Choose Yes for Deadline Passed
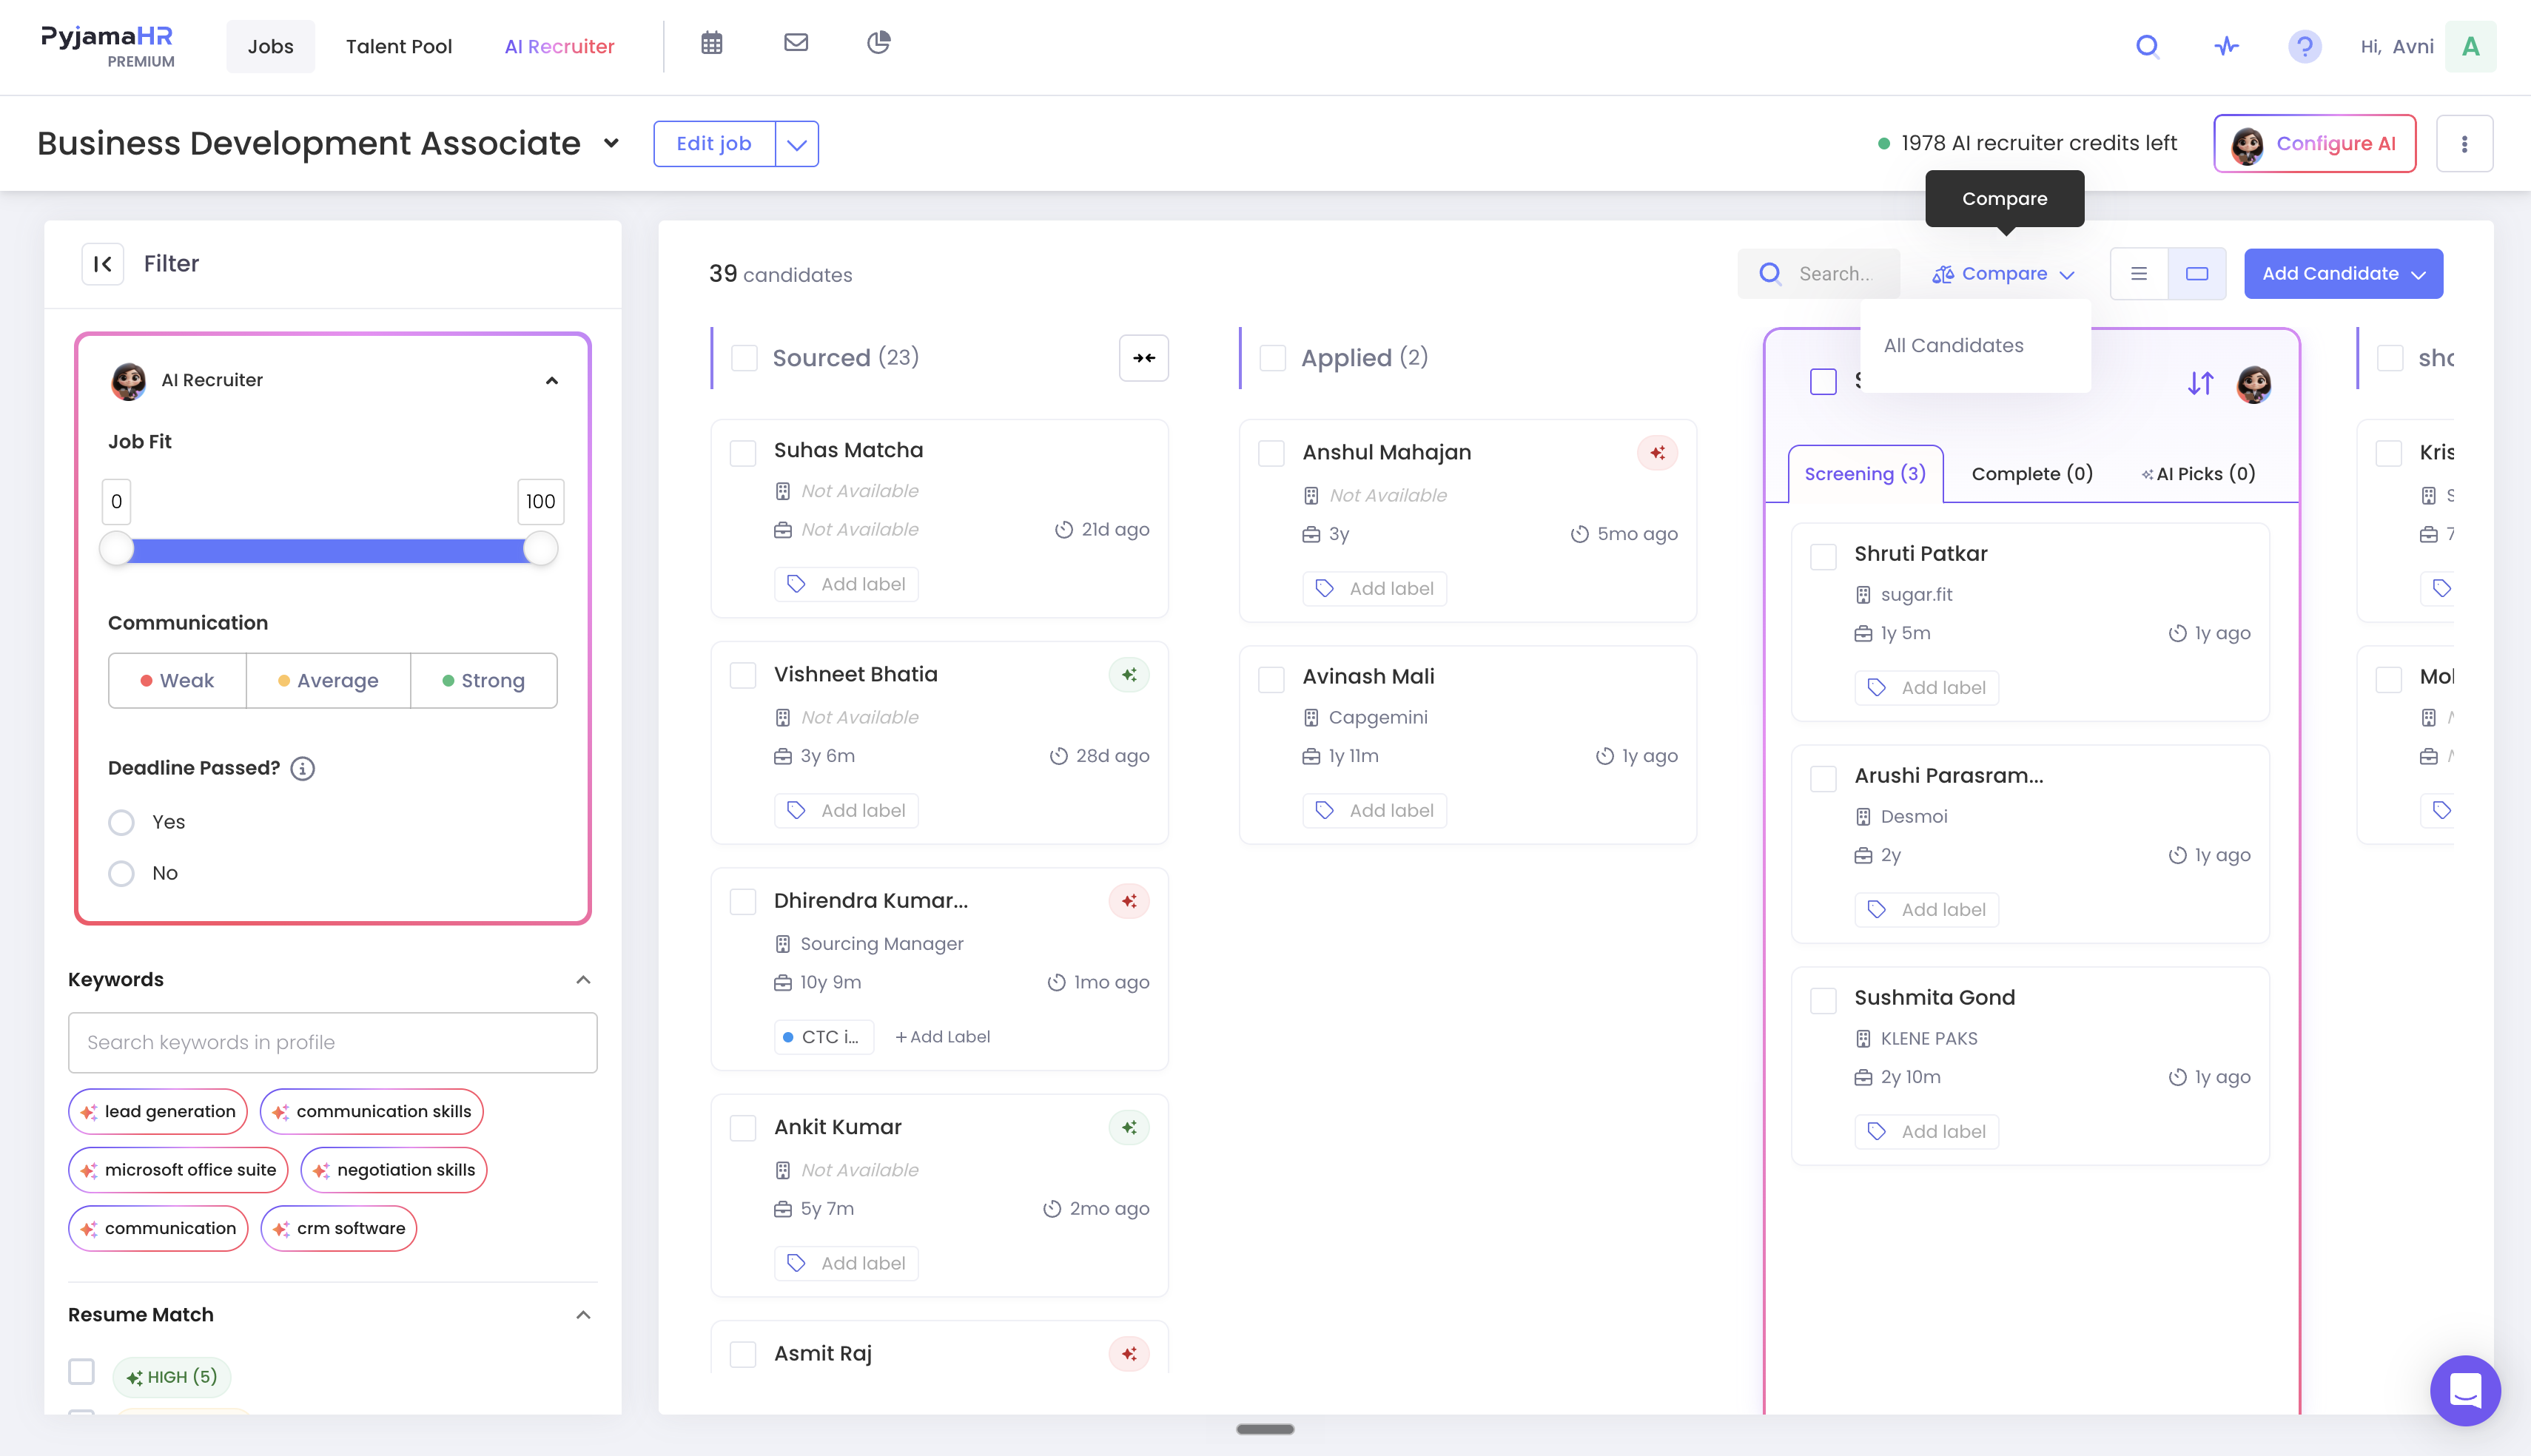This screenshot has height=1456, width=2531. tap(121, 823)
